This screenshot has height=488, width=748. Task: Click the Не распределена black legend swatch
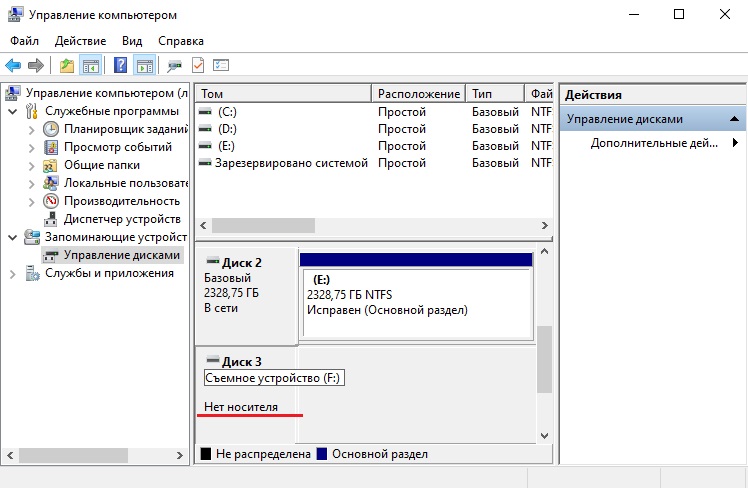(x=206, y=454)
